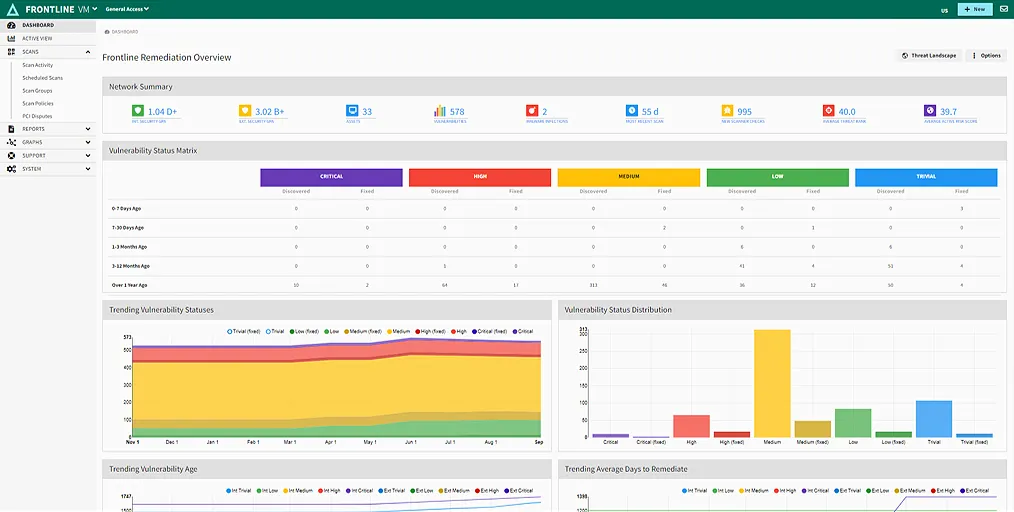Open the Dashboard gauge icon in sidebar
Viewport: 1014px width, 512px height.
(11, 25)
